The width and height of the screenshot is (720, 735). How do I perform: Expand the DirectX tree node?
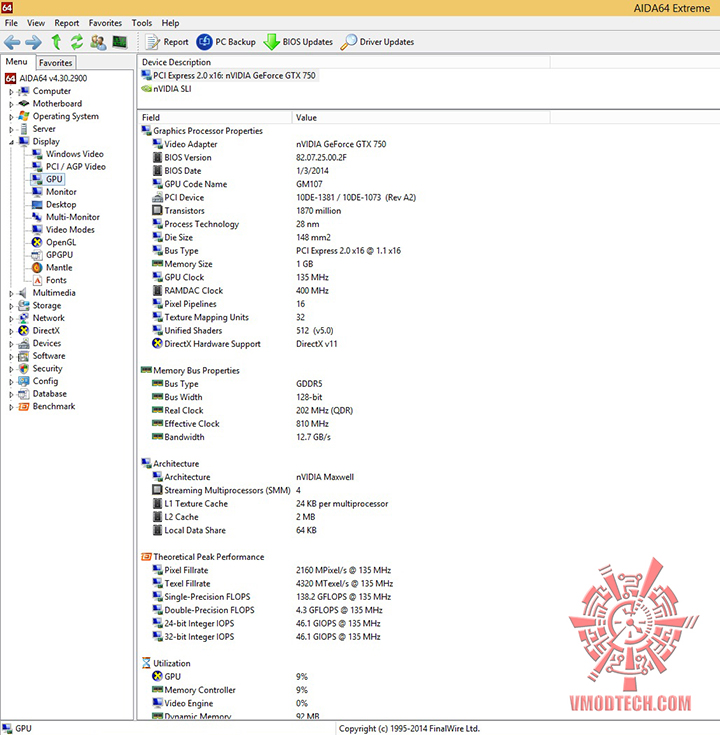11,332
